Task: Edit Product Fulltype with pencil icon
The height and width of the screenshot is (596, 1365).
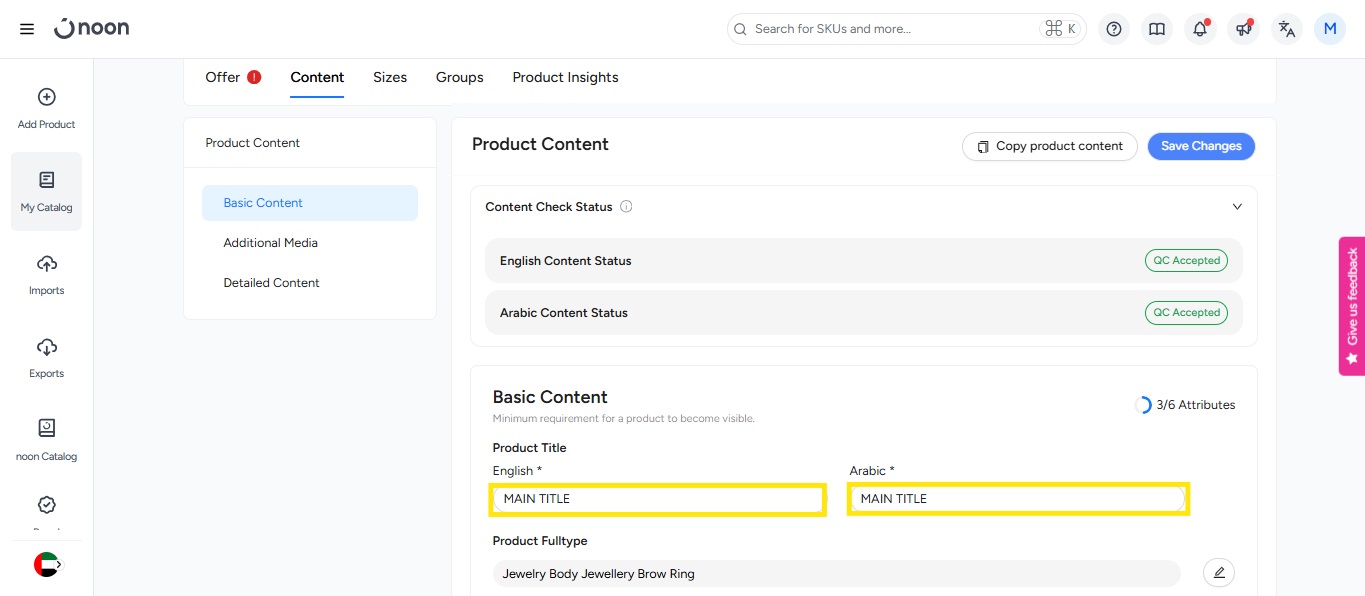Action: 1218,573
